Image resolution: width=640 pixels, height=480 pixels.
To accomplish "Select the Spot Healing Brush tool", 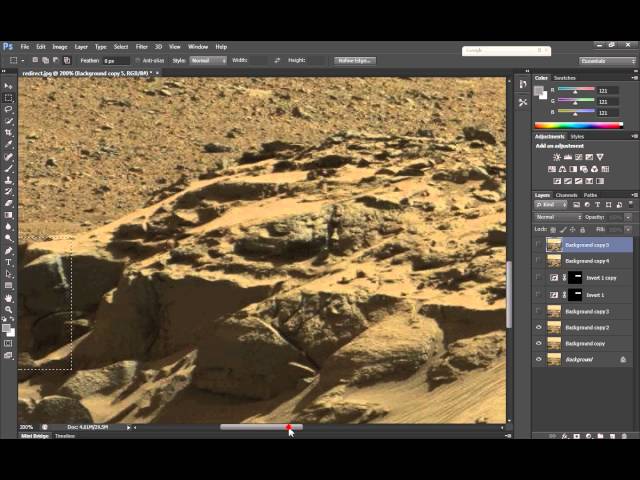I will 8,156.
